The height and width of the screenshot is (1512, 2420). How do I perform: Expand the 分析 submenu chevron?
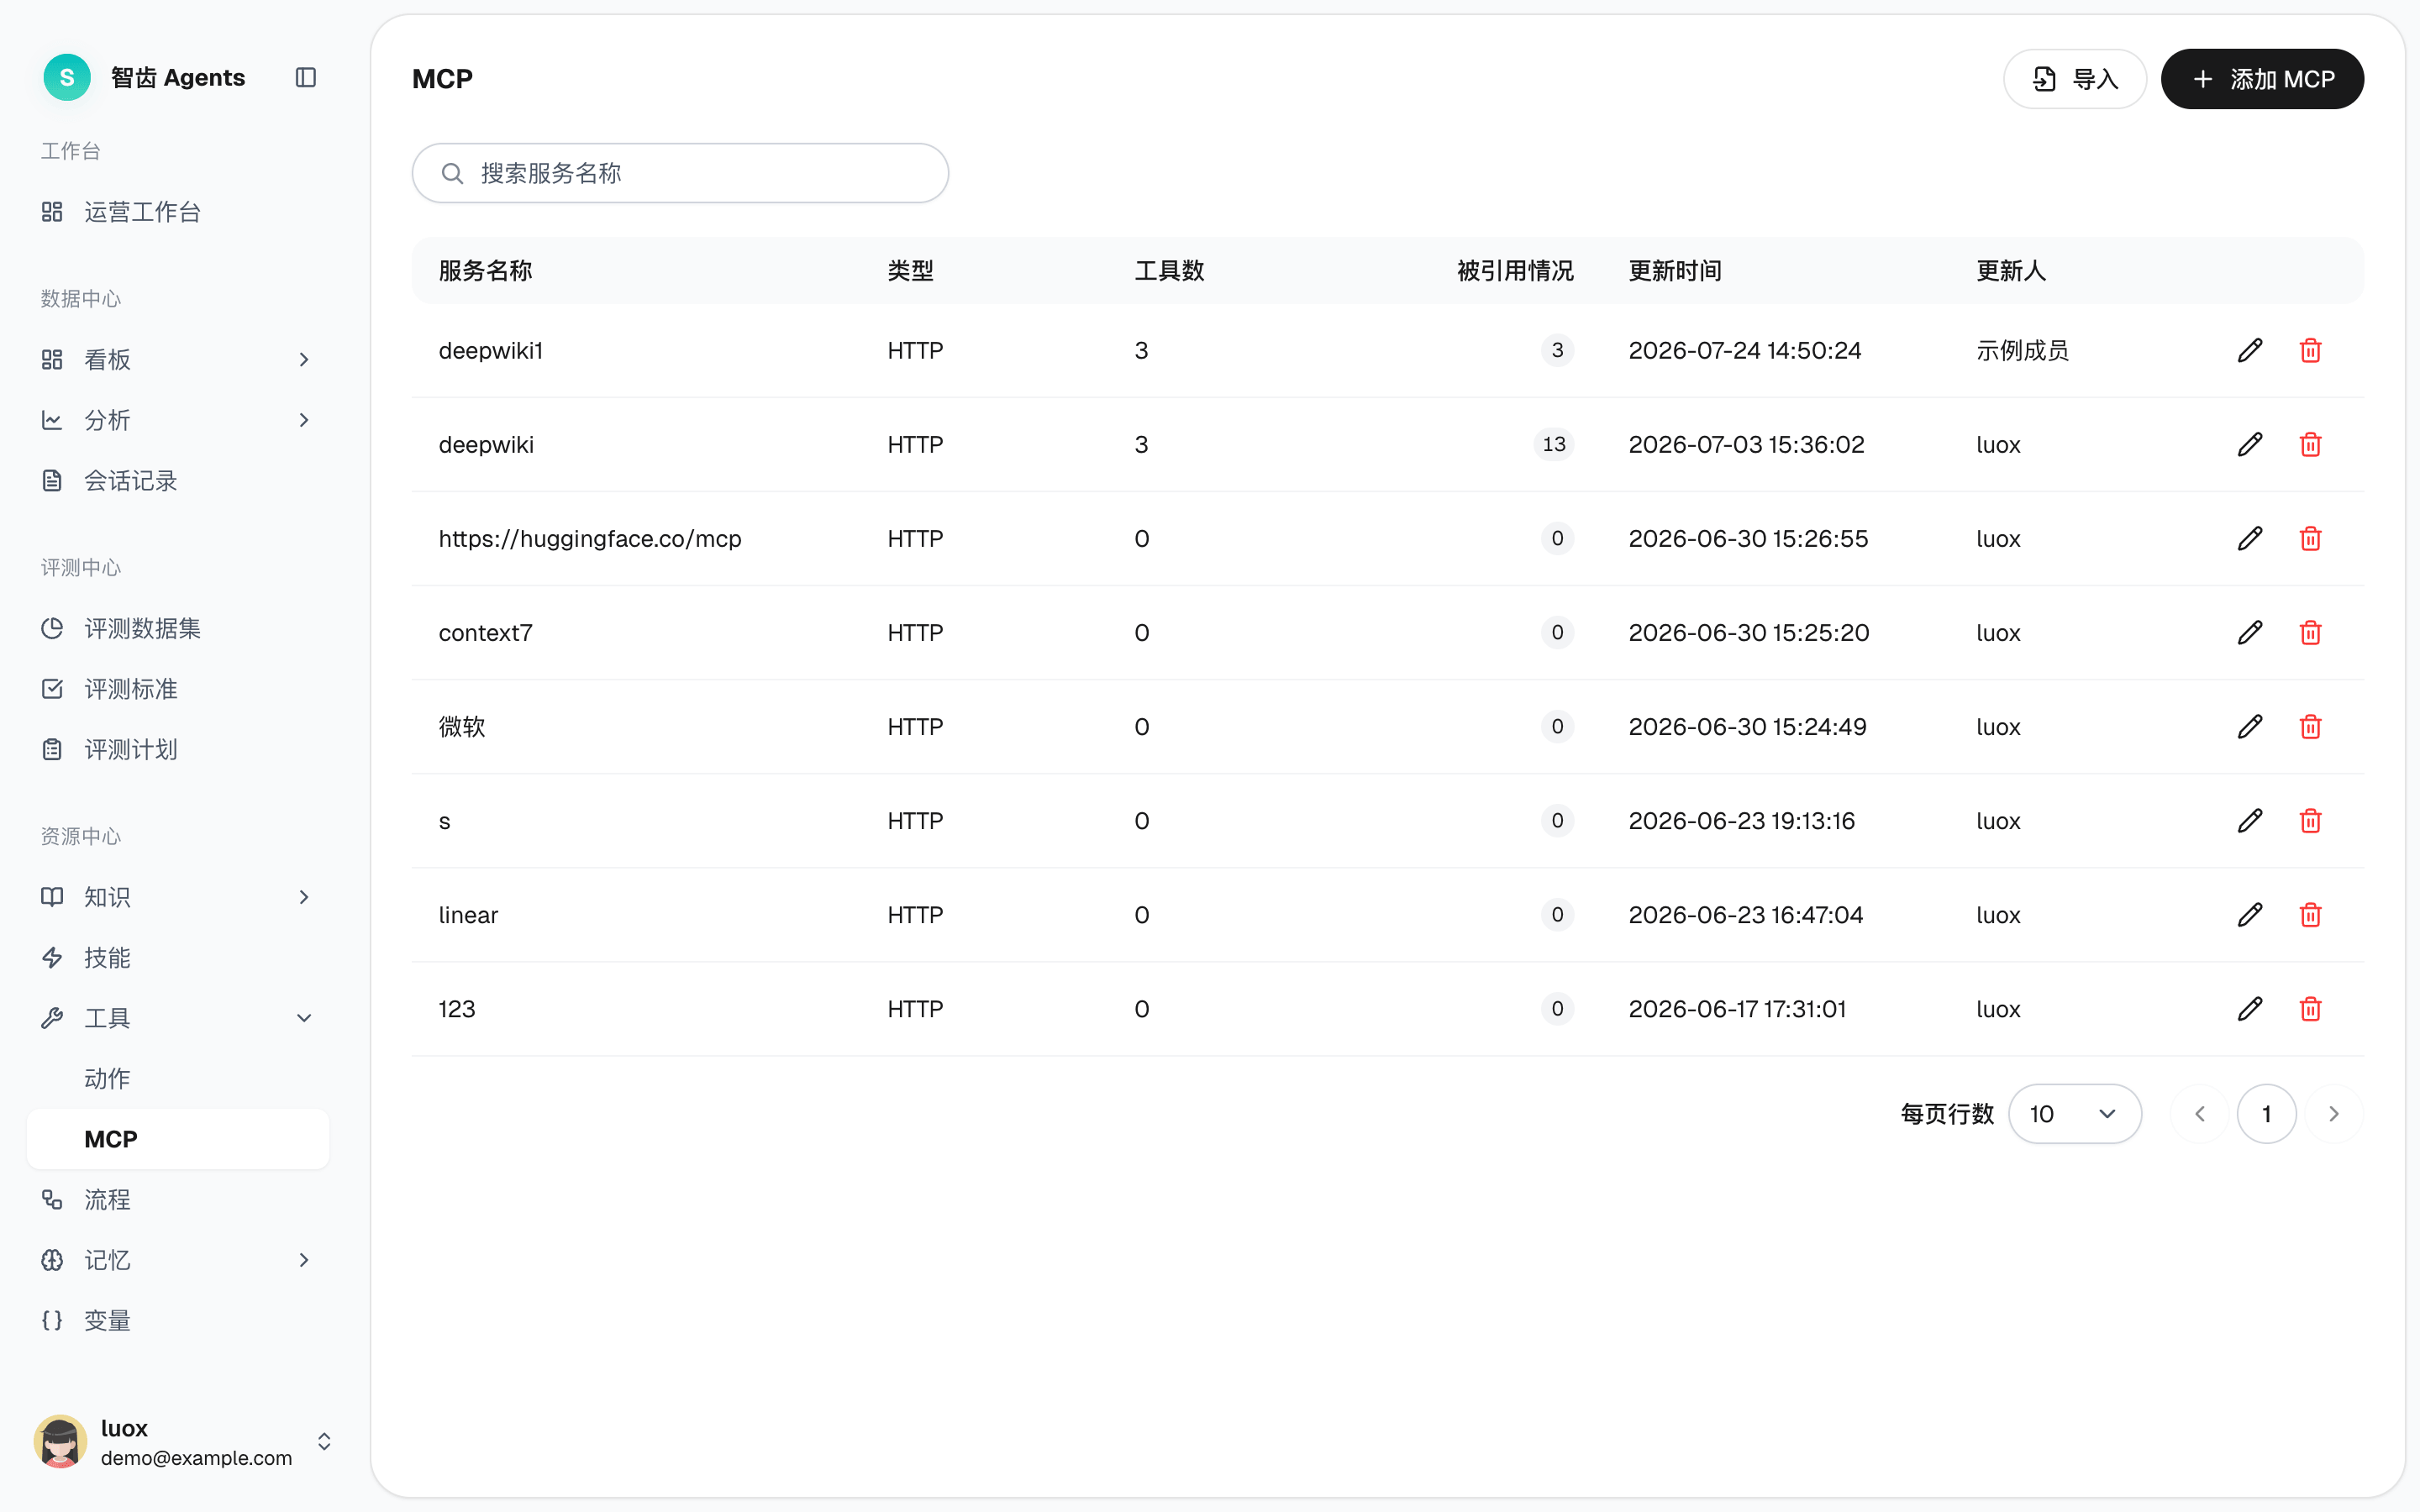point(304,420)
